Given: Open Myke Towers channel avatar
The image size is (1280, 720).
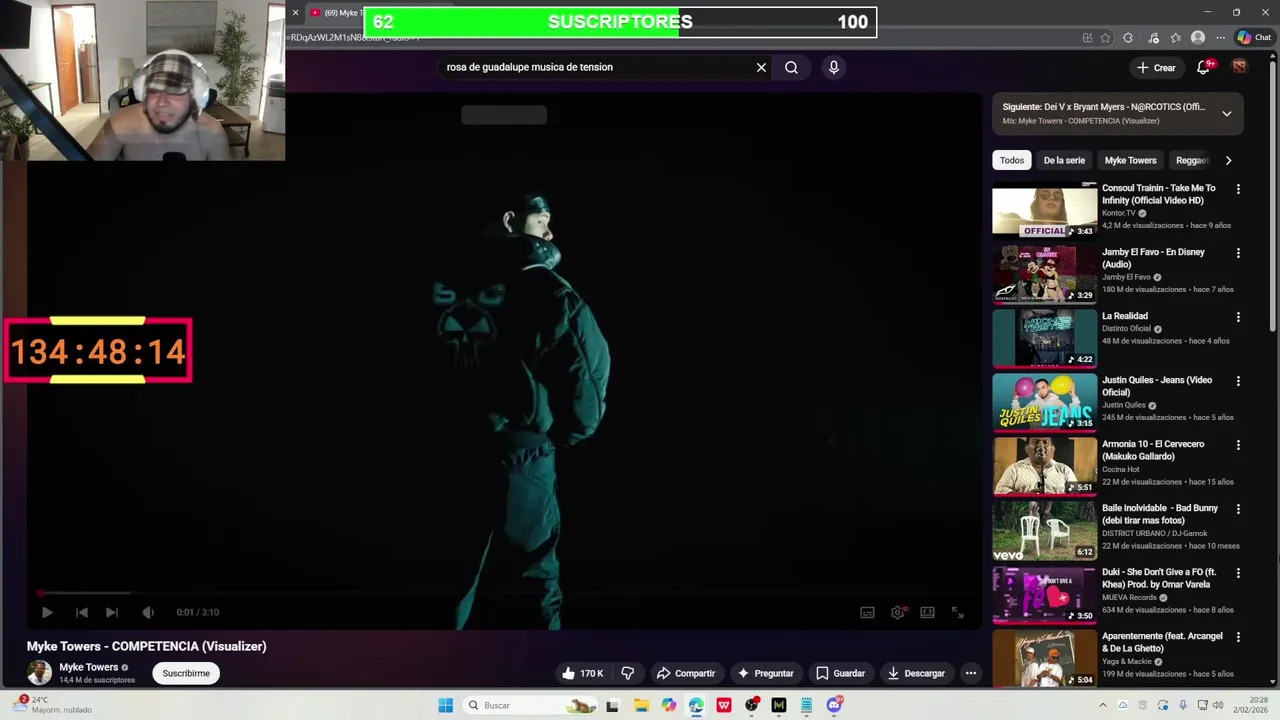Looking at the screenshot, I should (x=39, y=672).
